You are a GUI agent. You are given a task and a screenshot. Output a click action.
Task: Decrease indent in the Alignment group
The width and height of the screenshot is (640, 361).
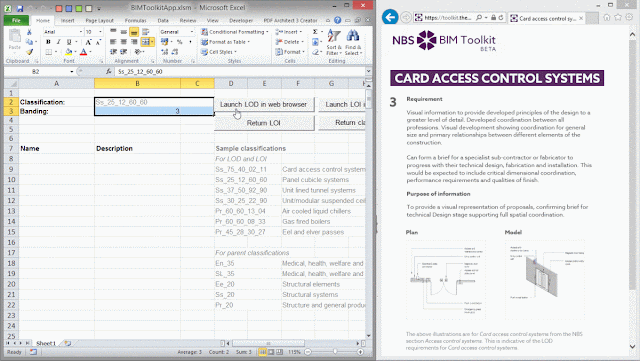pyautogui.click(x=113, y=52)
